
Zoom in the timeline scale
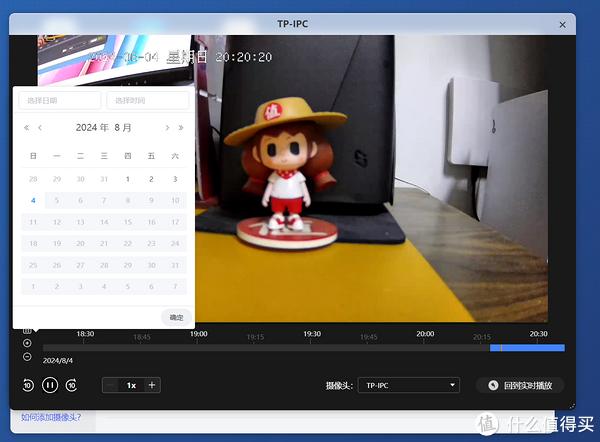[x=27, y=343]
